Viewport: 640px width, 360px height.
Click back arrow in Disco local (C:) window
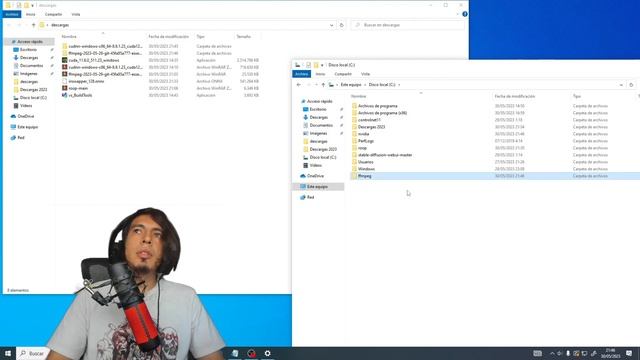[x=298, y=85]
